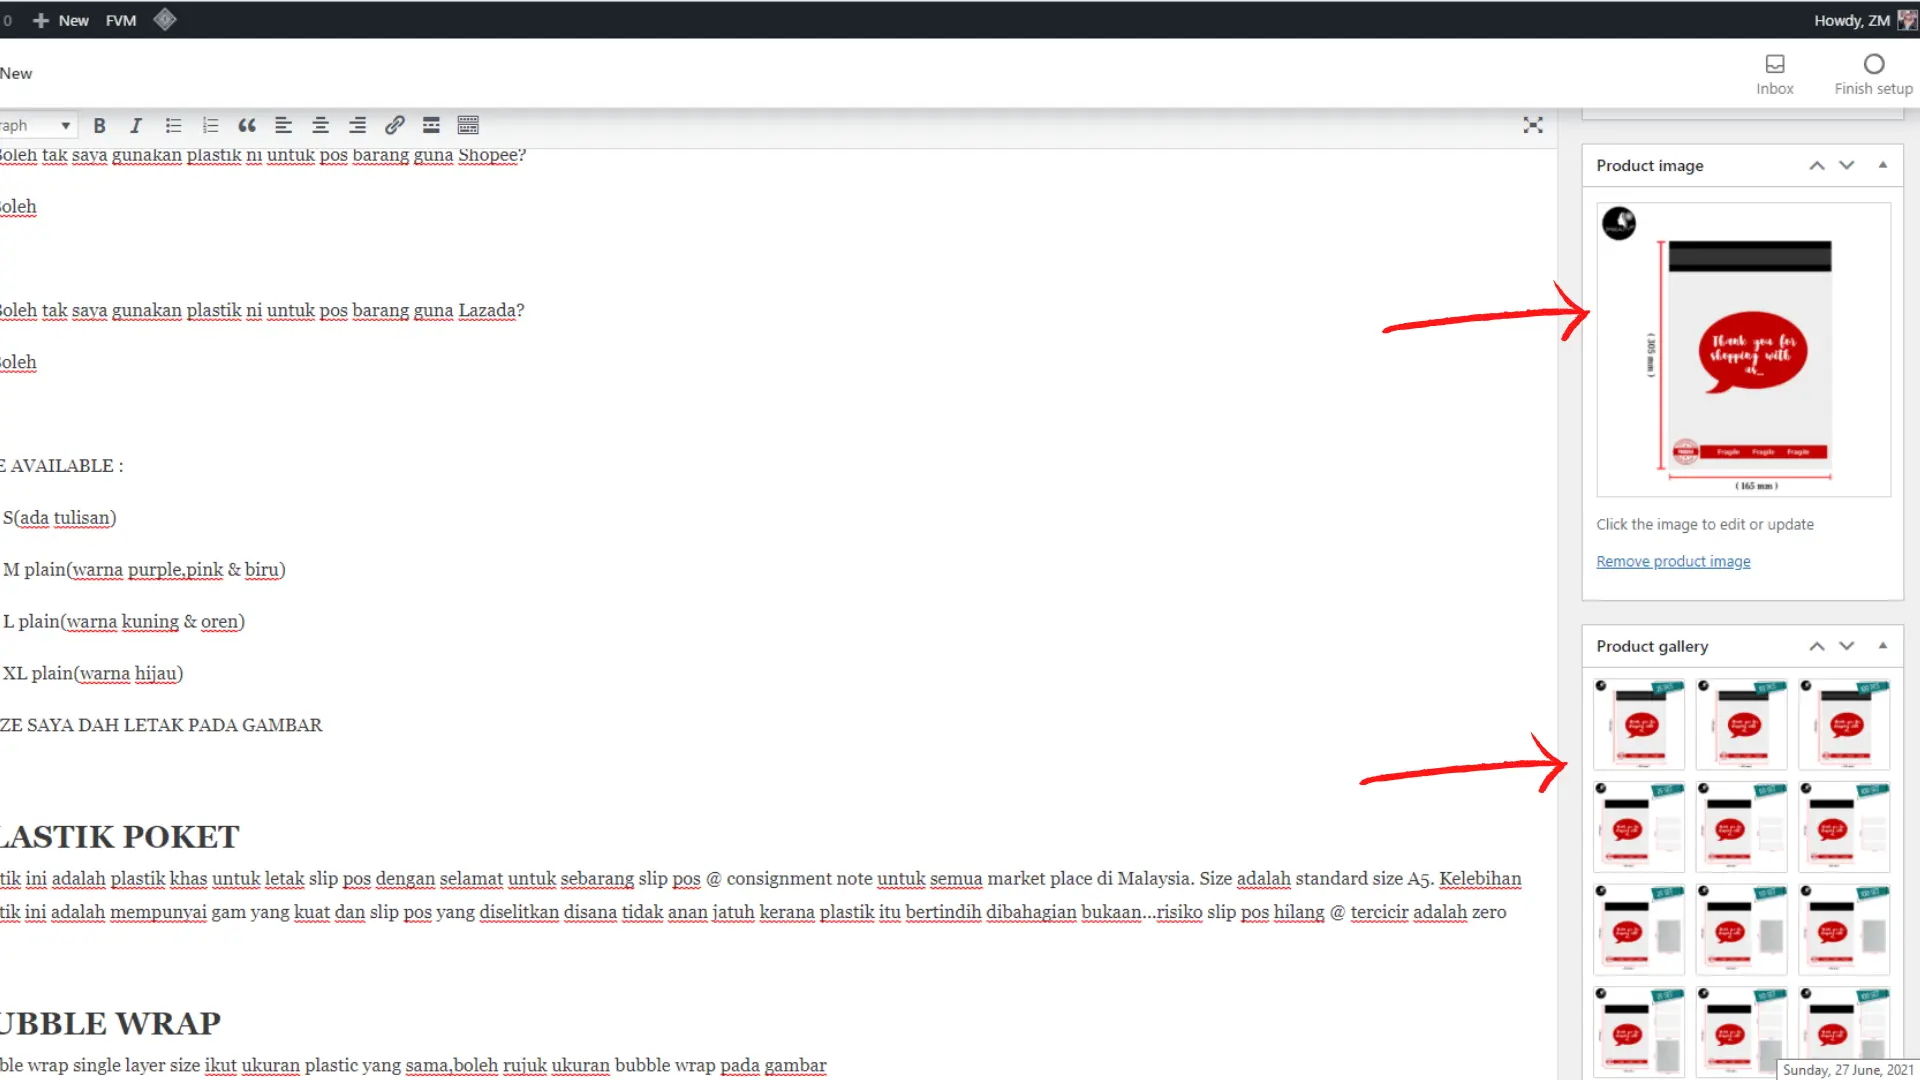This screenshot has height=1080, width=1920.
Task: Select first gallery thumbnail in bottom row
Action: 1639,1032
